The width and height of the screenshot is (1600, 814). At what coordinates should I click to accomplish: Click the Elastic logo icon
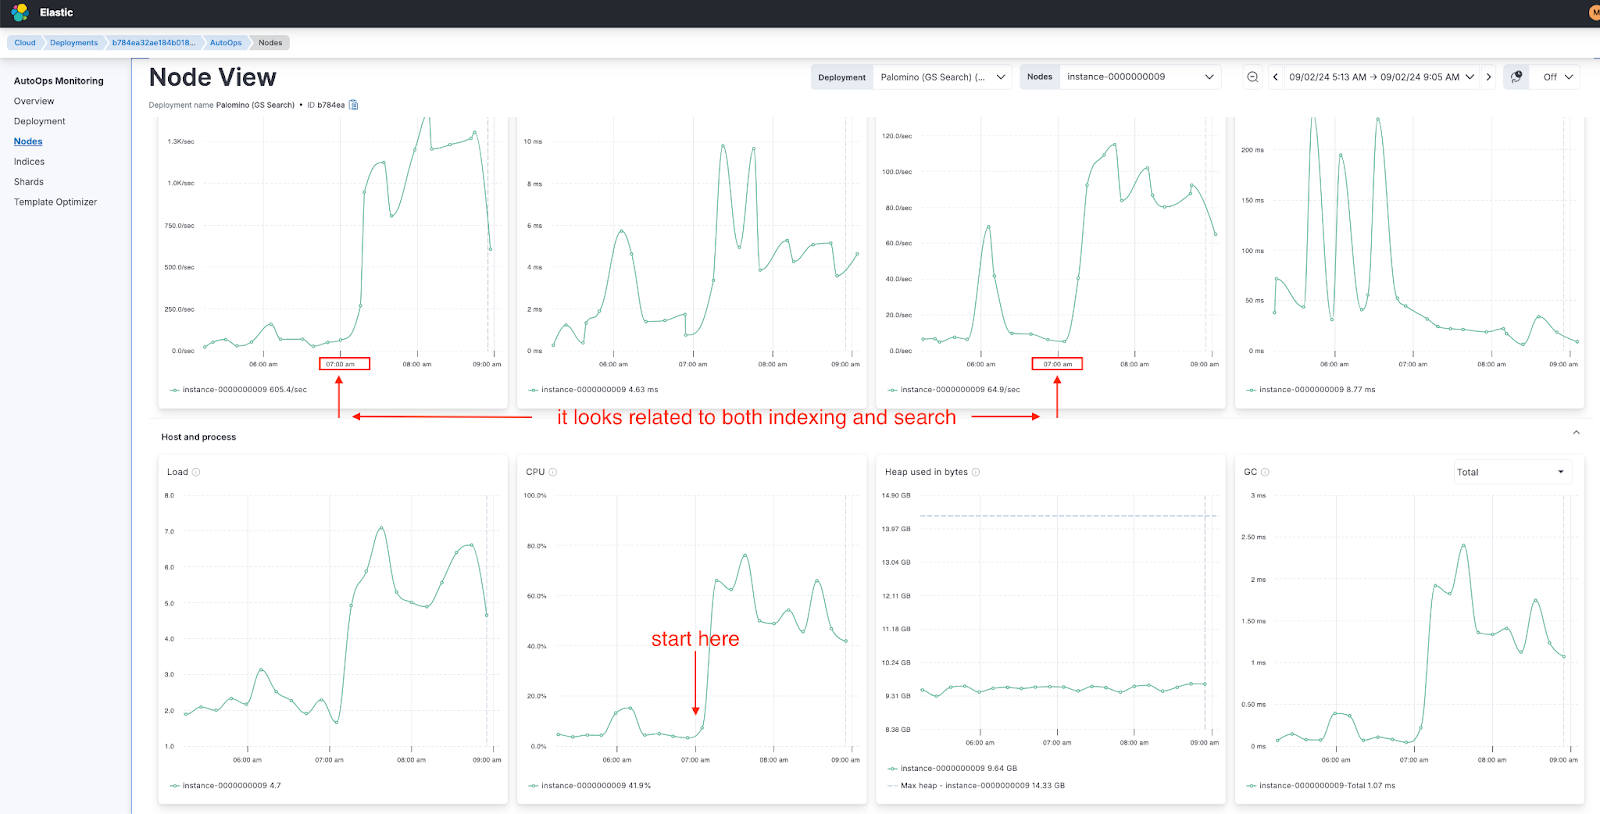coord(20,13)
